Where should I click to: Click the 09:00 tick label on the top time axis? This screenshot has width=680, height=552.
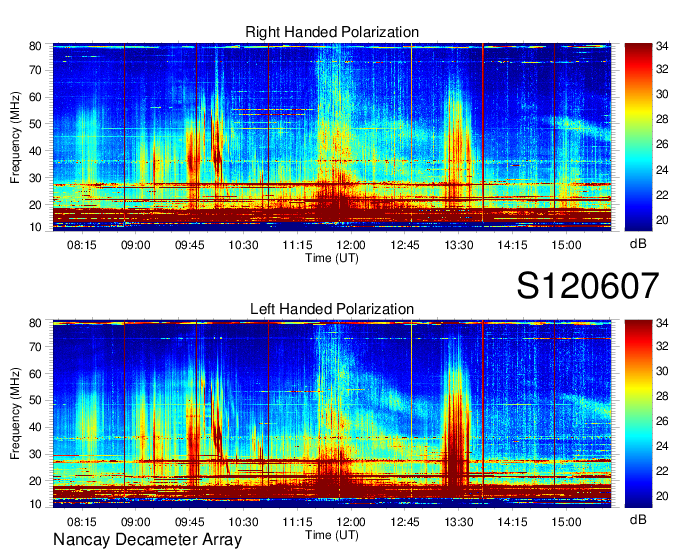136,245
